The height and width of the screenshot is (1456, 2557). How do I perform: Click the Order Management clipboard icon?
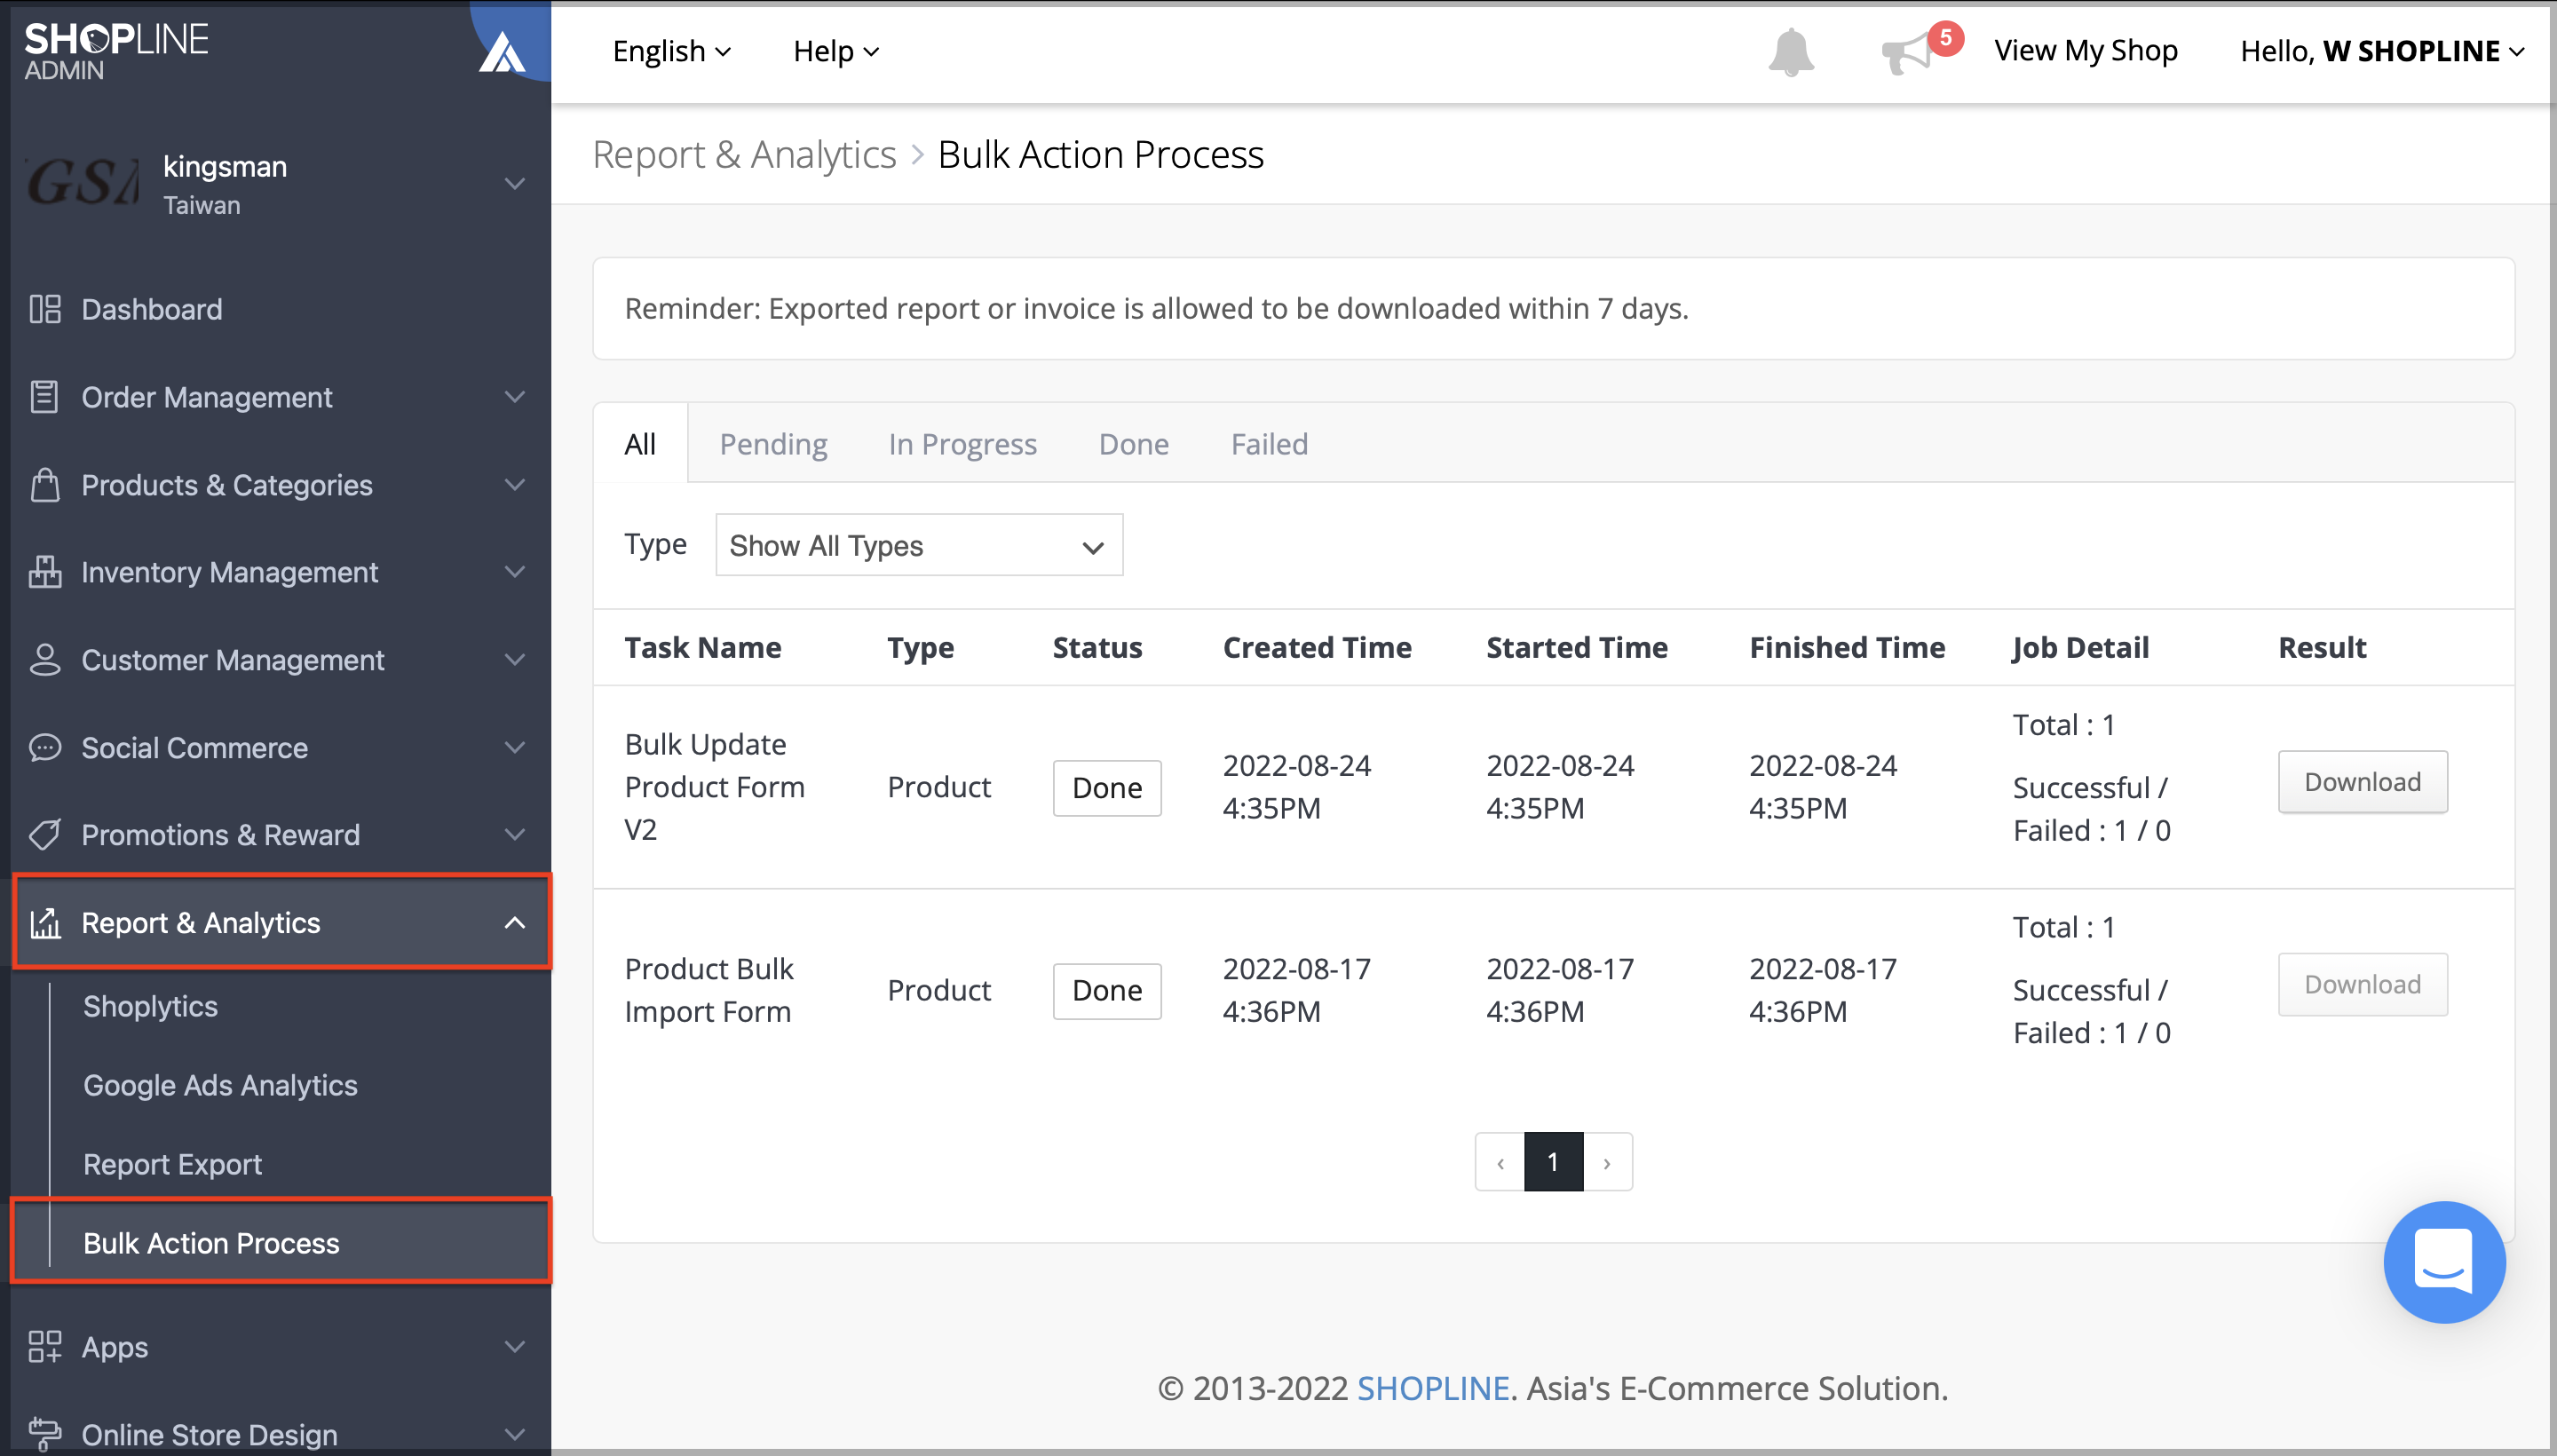click(45, 397)
